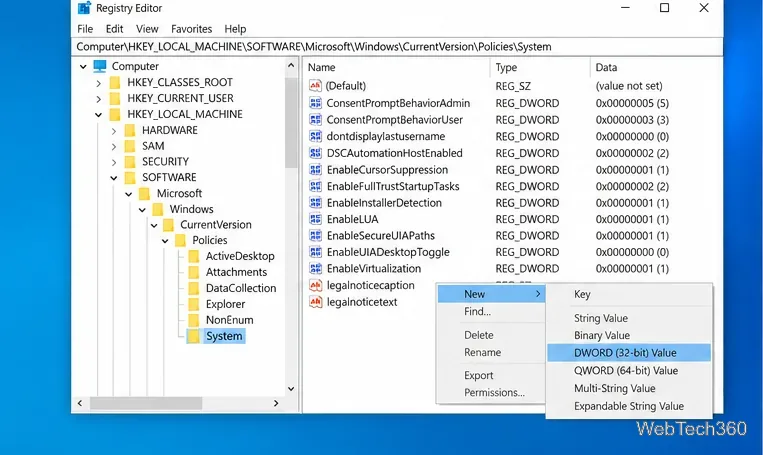Click the HKEY_CURRENT_USER folder icon
The width and height of the screenshot is (763, 455).
coord(115,98)
